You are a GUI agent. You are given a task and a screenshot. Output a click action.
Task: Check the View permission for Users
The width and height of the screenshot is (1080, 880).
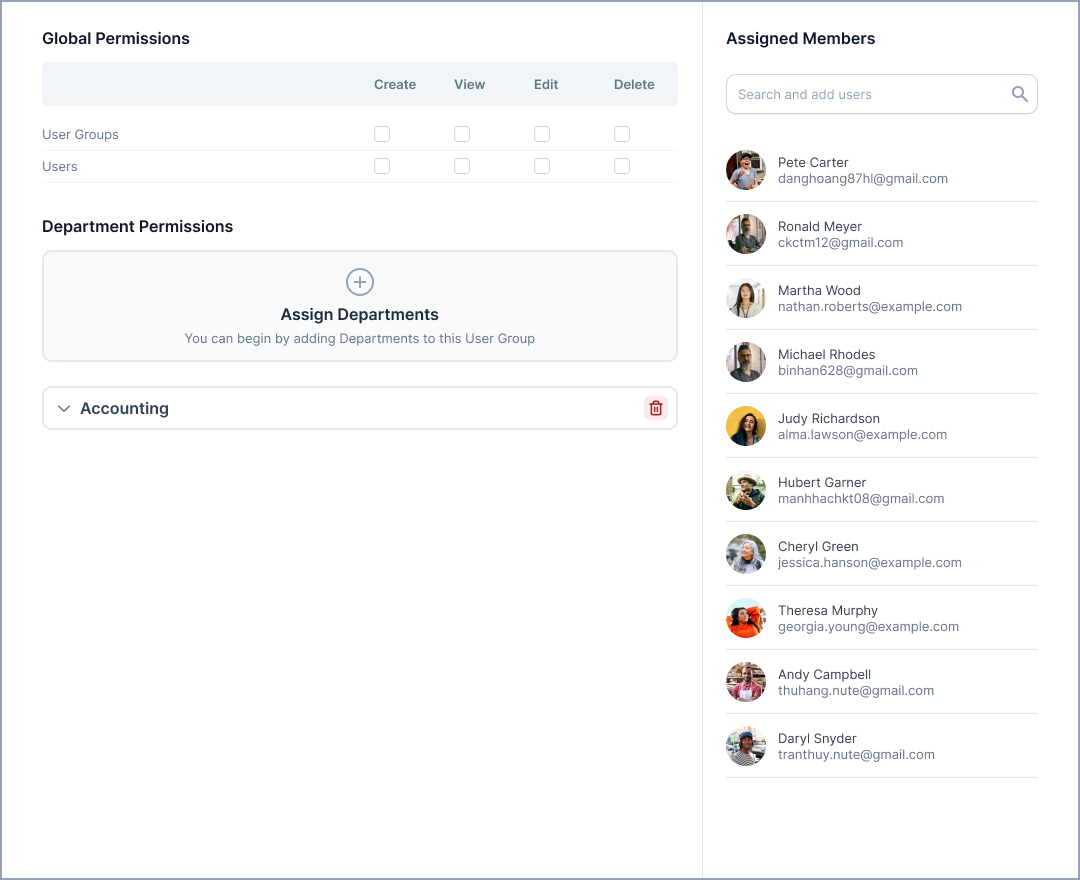[x=462, y=166]
